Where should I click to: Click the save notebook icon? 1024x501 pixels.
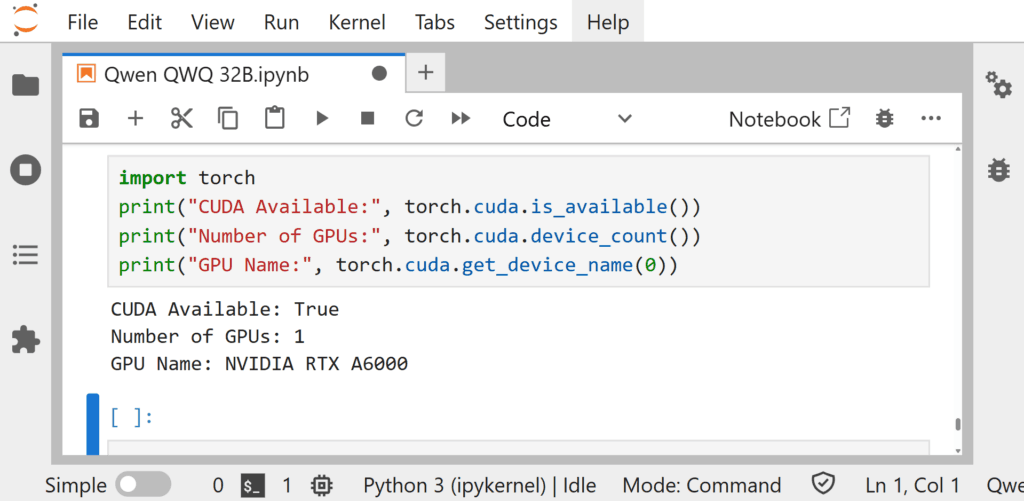[89, 119]
